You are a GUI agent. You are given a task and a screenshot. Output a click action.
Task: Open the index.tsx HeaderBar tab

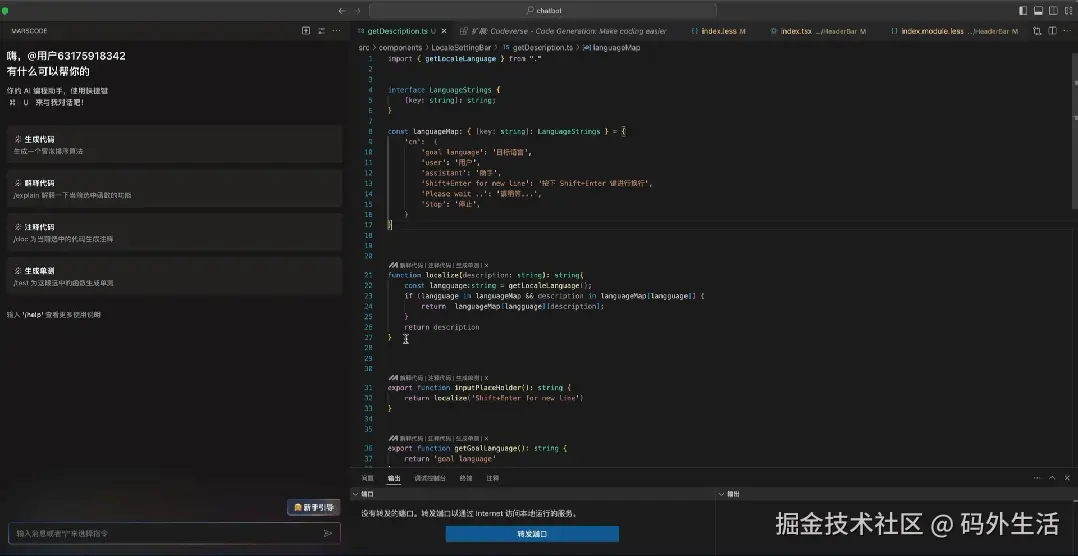[817, 31]
